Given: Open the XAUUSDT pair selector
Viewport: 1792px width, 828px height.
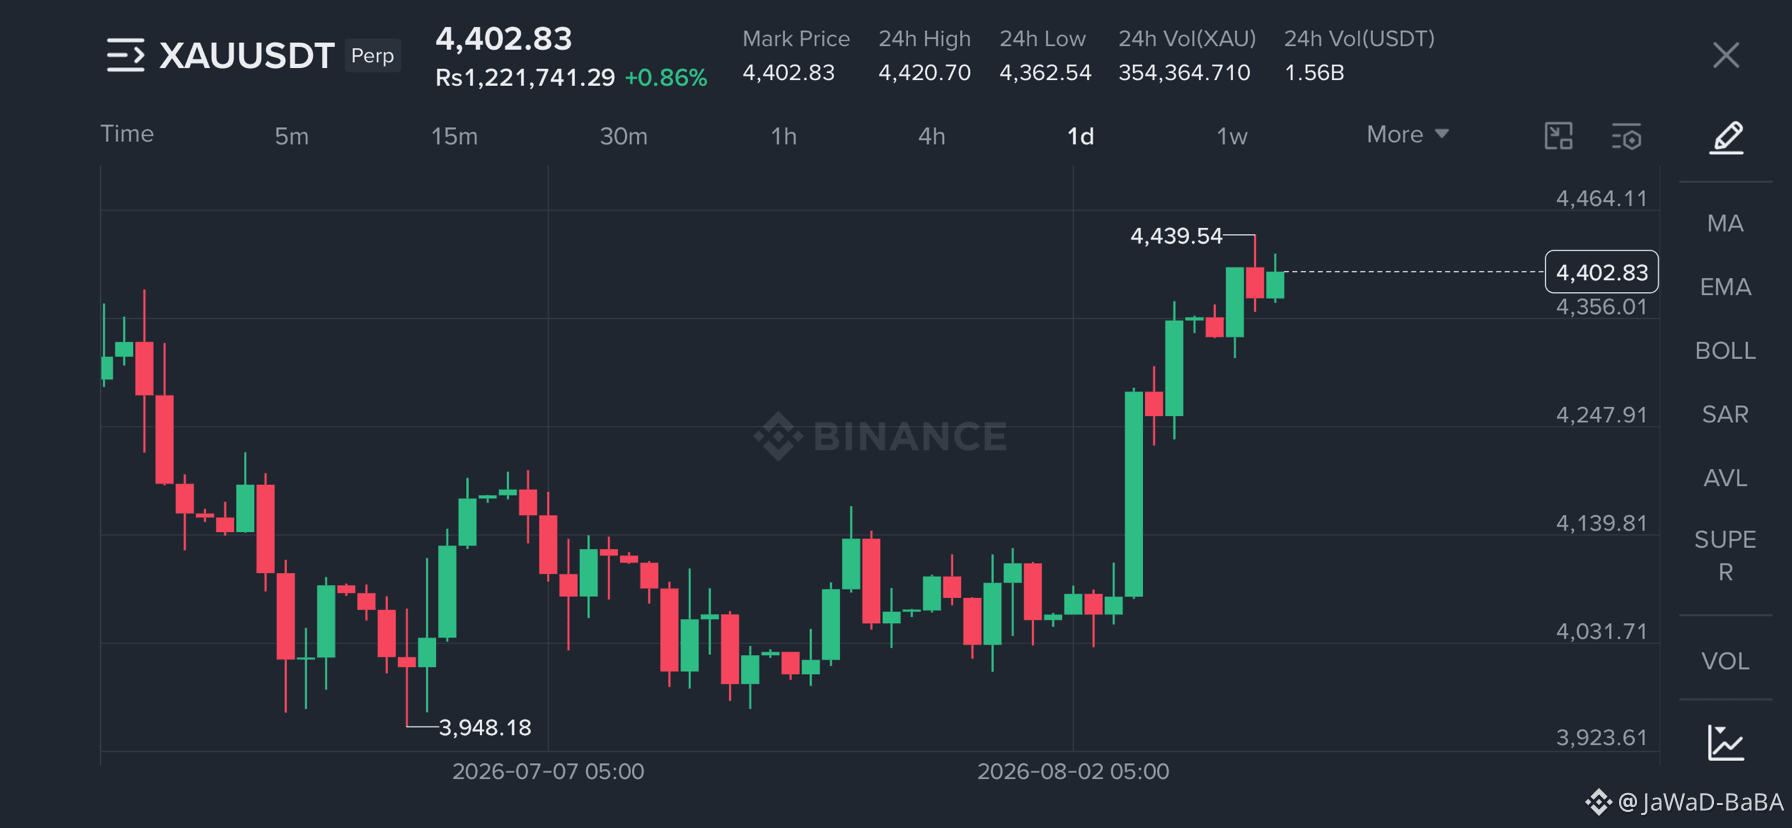Looking at the screenshot, I should click(x=246, y=55).
